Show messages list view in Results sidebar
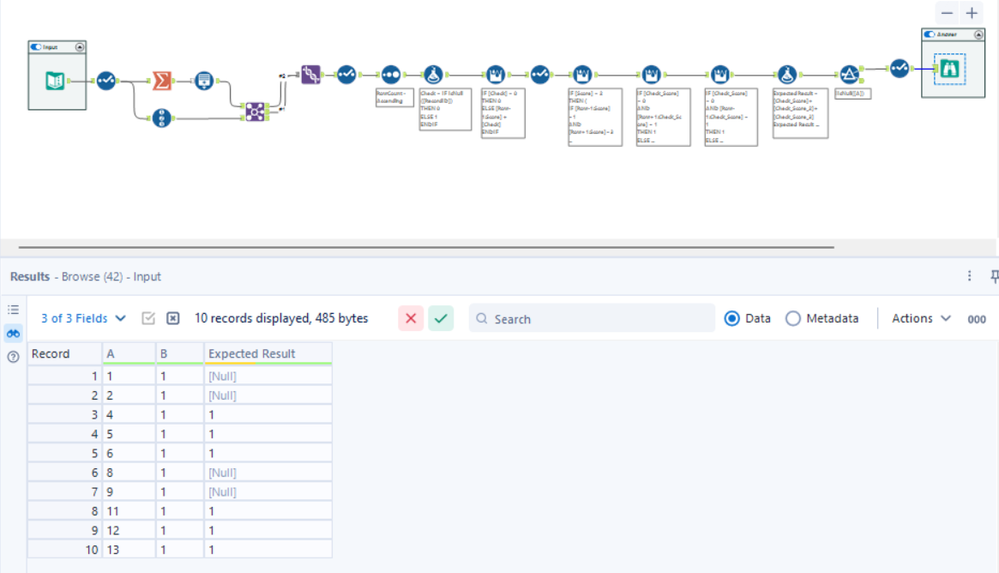The image size is (999, 573). 13,310
